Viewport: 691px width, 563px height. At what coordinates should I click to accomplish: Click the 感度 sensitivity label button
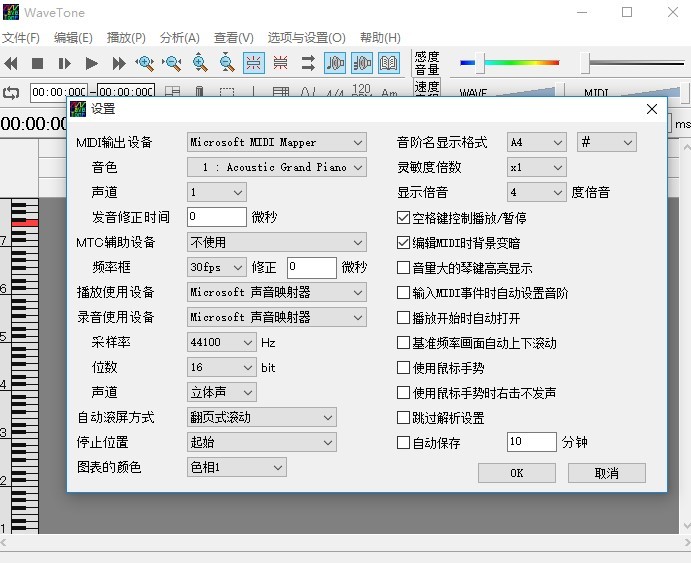click(x=427, y=57)
